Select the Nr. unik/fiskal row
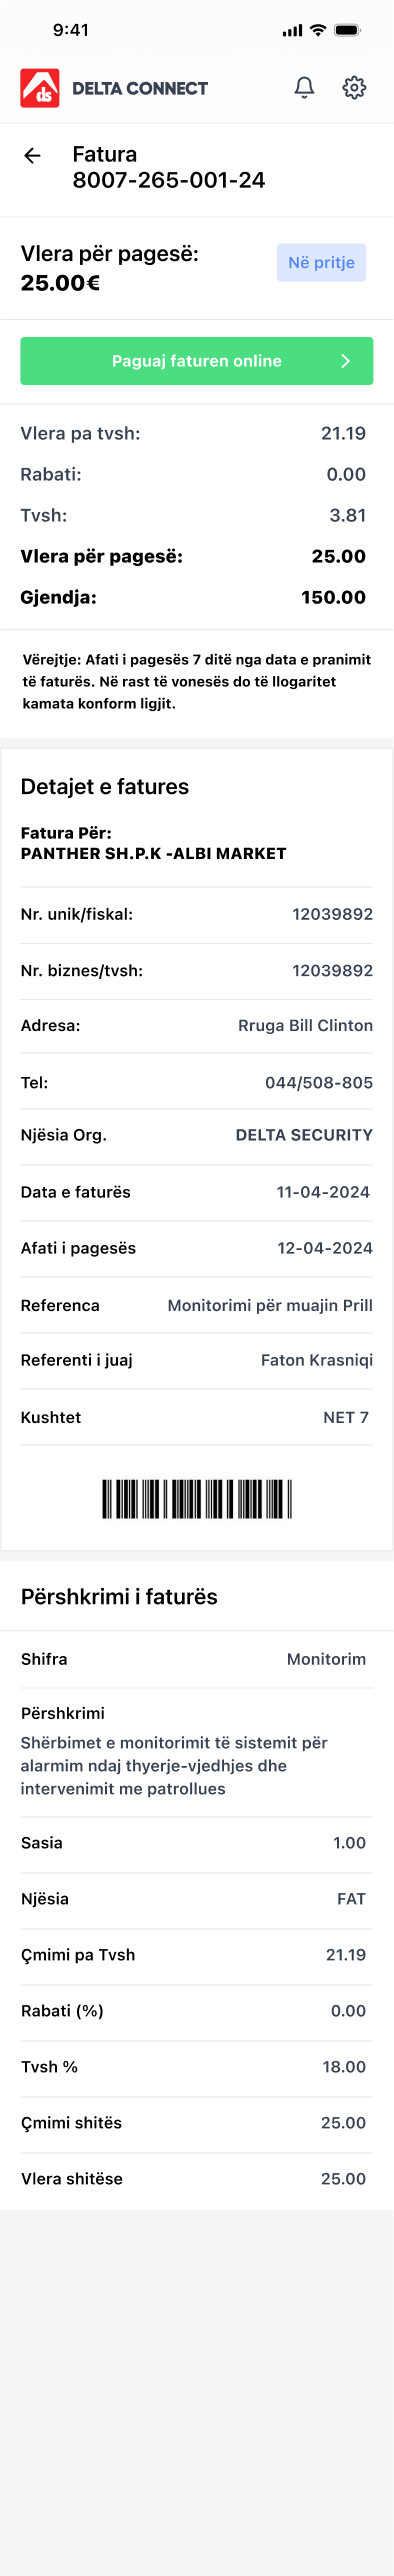394x2576 pixels. [197, 915]
